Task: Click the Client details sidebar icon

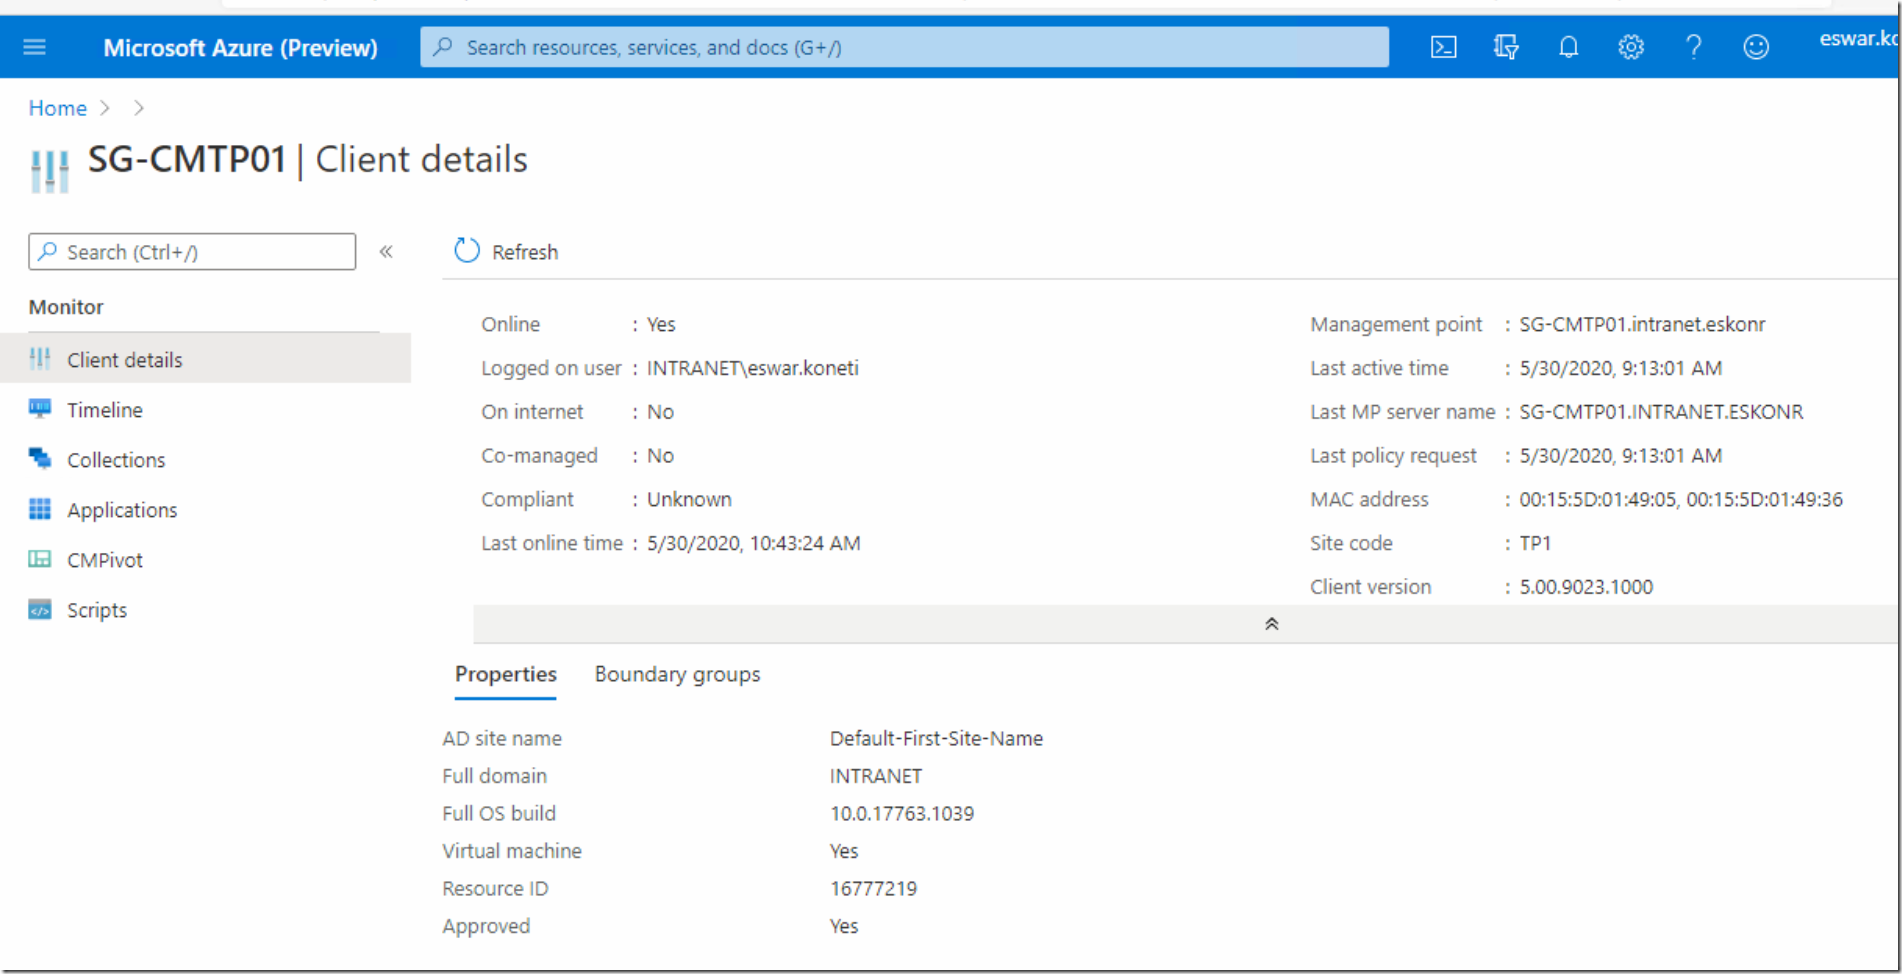Action: coord(40,359)
